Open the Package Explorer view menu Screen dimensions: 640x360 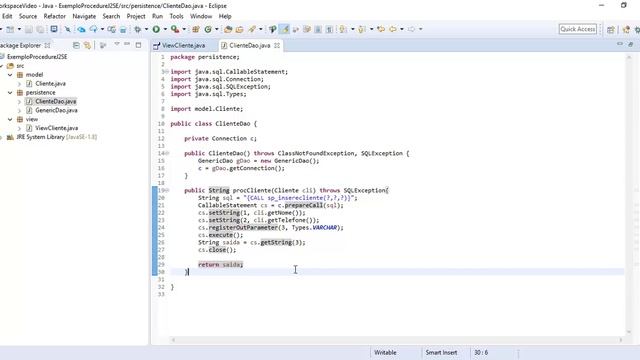click(x=117, y=44)
